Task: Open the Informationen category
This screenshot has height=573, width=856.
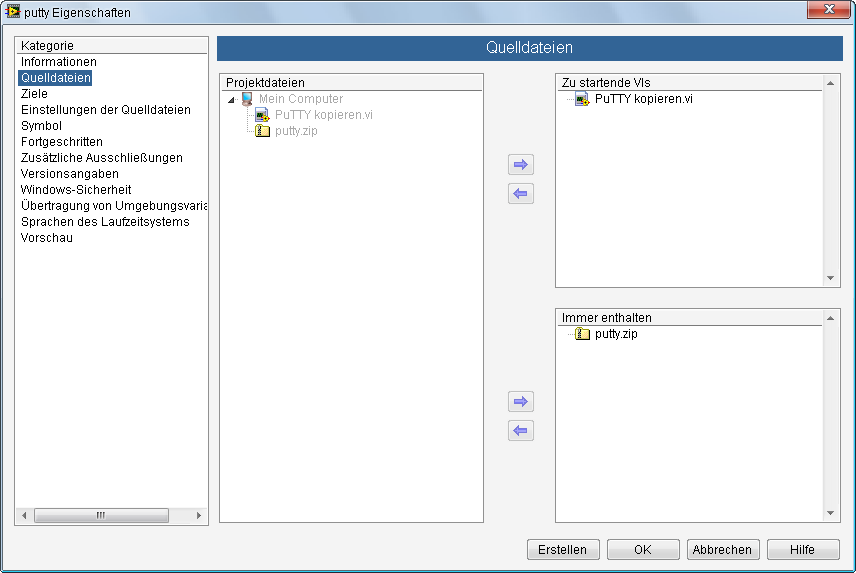Action: click(58, 62)
